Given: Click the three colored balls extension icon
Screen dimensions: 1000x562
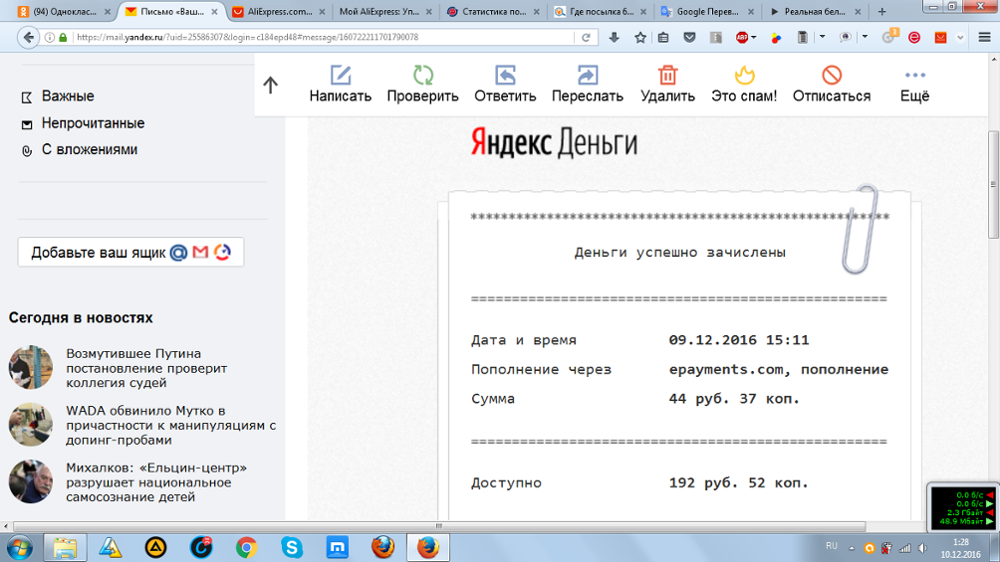Looking at the screenshot, I should point(776,38).
